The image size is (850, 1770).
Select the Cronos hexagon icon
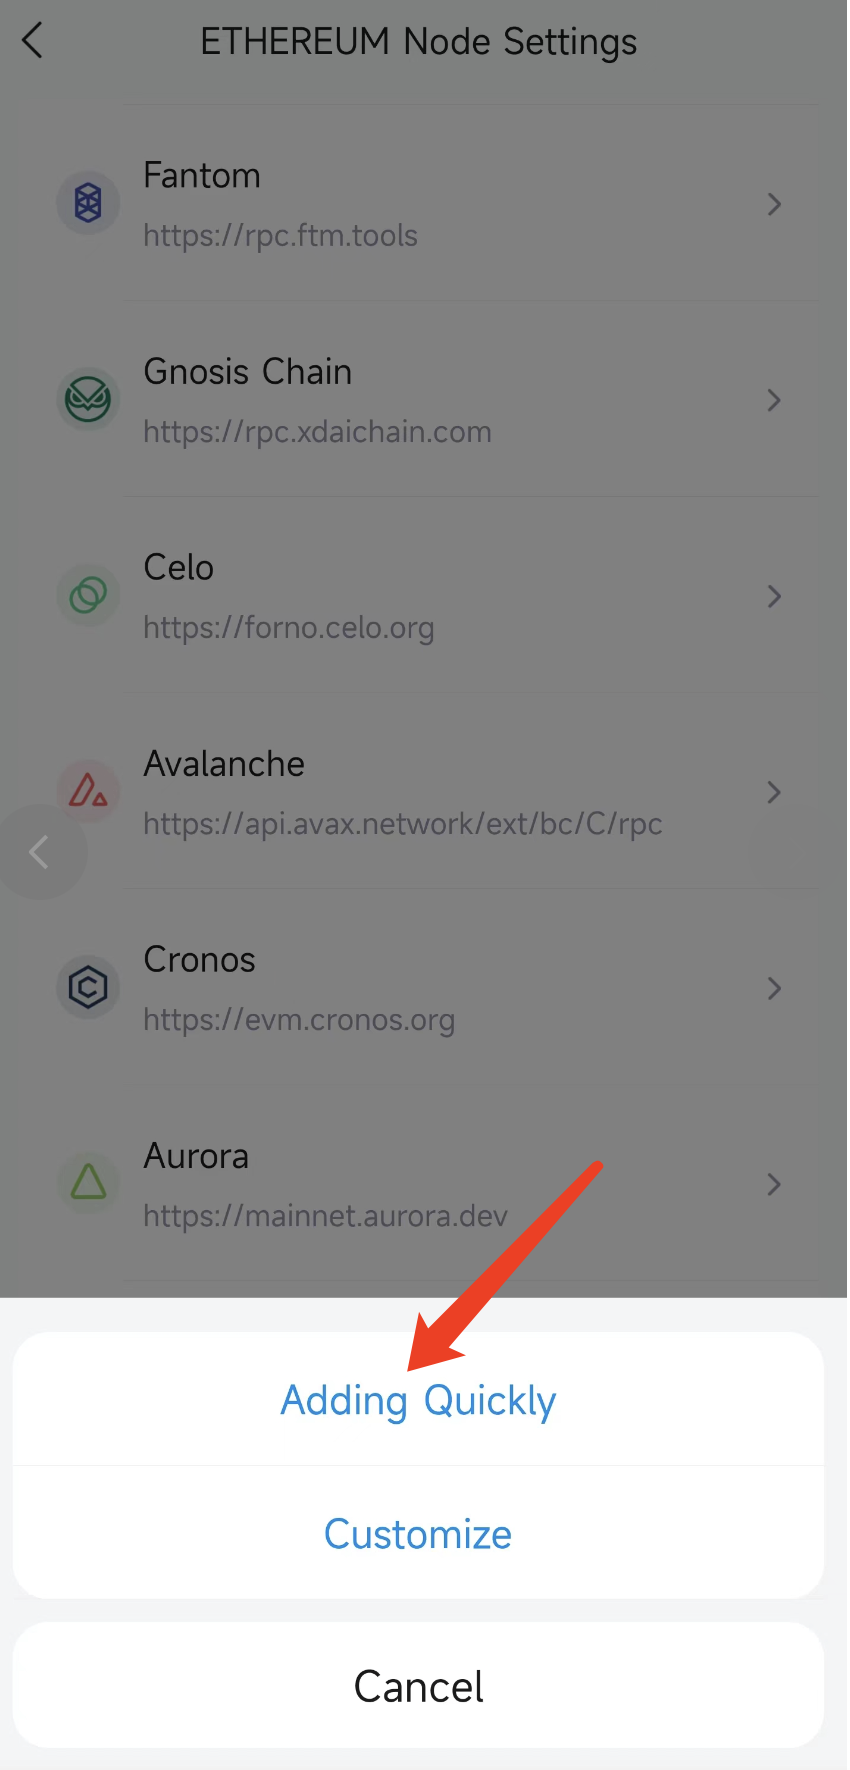coord(88,987)
